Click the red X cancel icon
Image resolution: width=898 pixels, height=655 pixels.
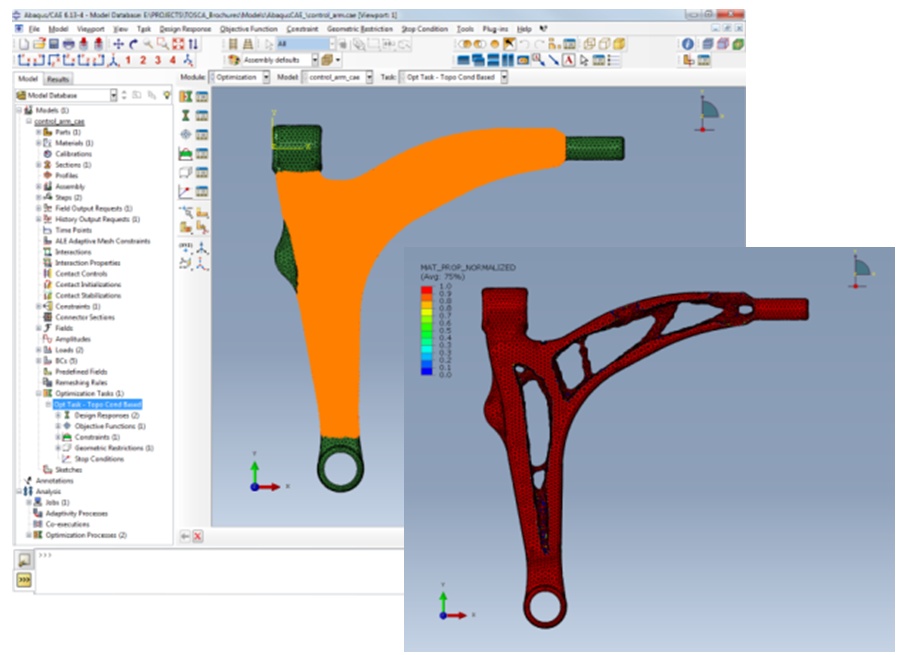[x=198, y=536]
